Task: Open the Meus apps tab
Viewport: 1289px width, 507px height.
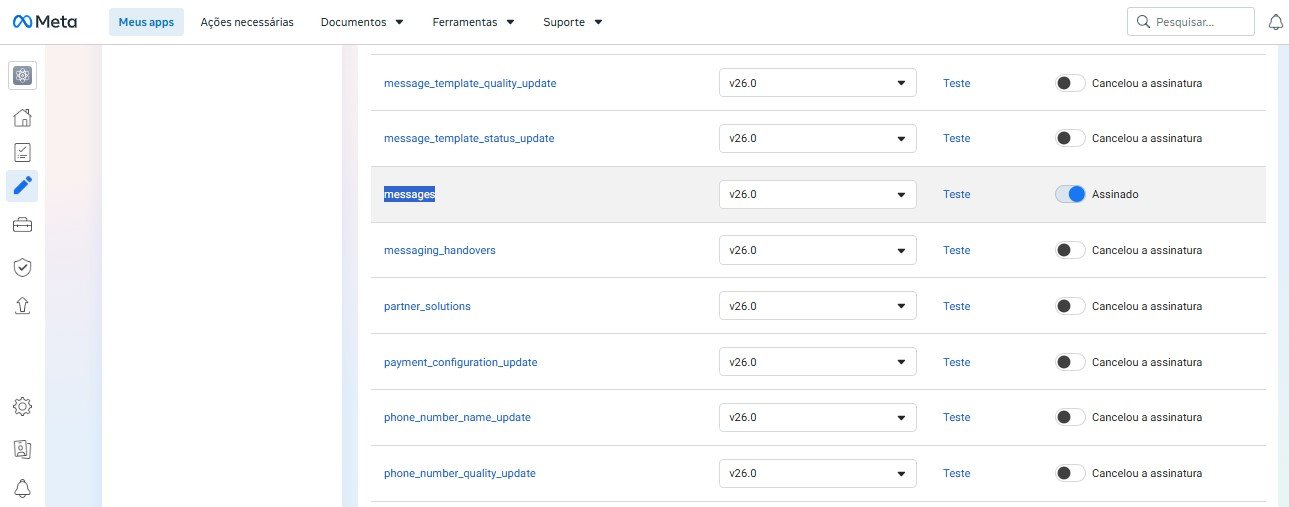Action: (x=146, y=22)
